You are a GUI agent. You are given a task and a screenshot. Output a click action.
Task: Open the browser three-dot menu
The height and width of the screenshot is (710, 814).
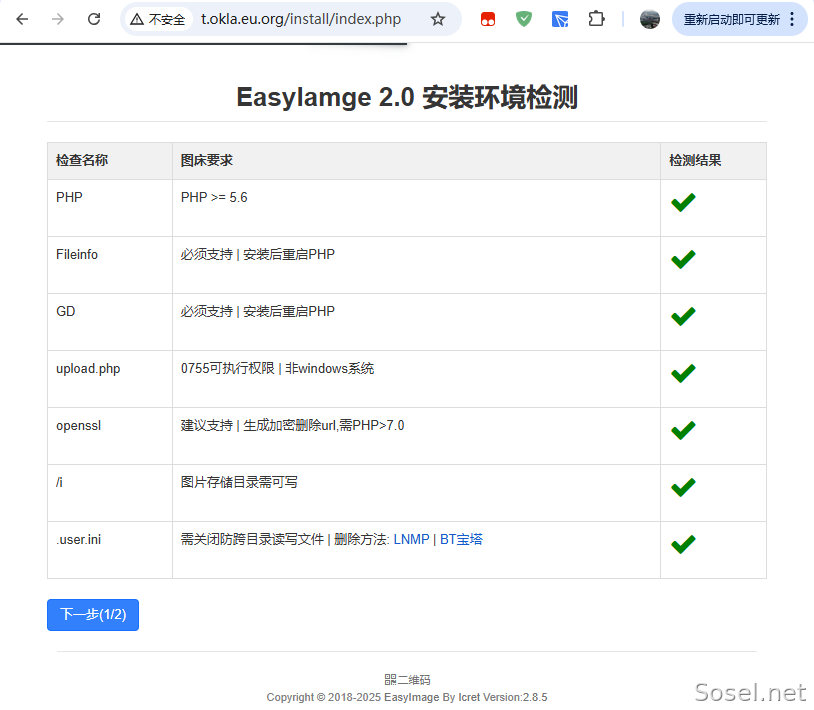point(792,19)
